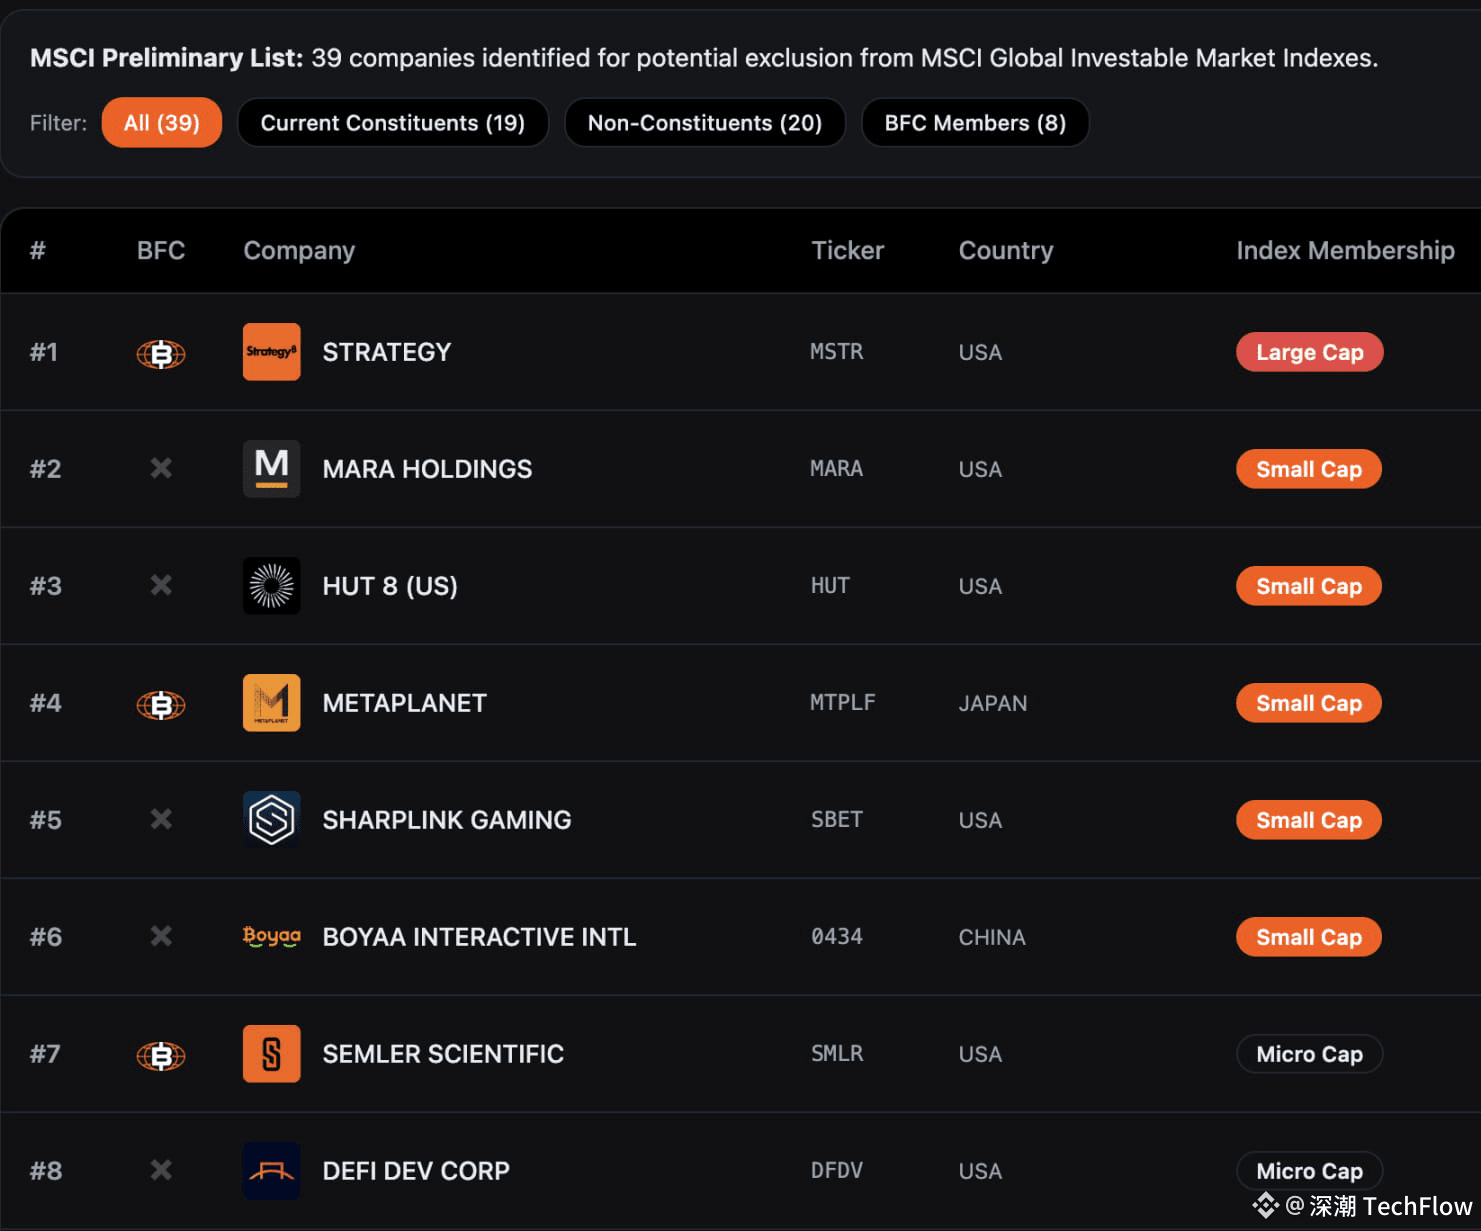The height and width of the screenshot is (1231, 1481).
Task: Click the Micro Cap badge for Semler Scientific
Action: 1309,1054
